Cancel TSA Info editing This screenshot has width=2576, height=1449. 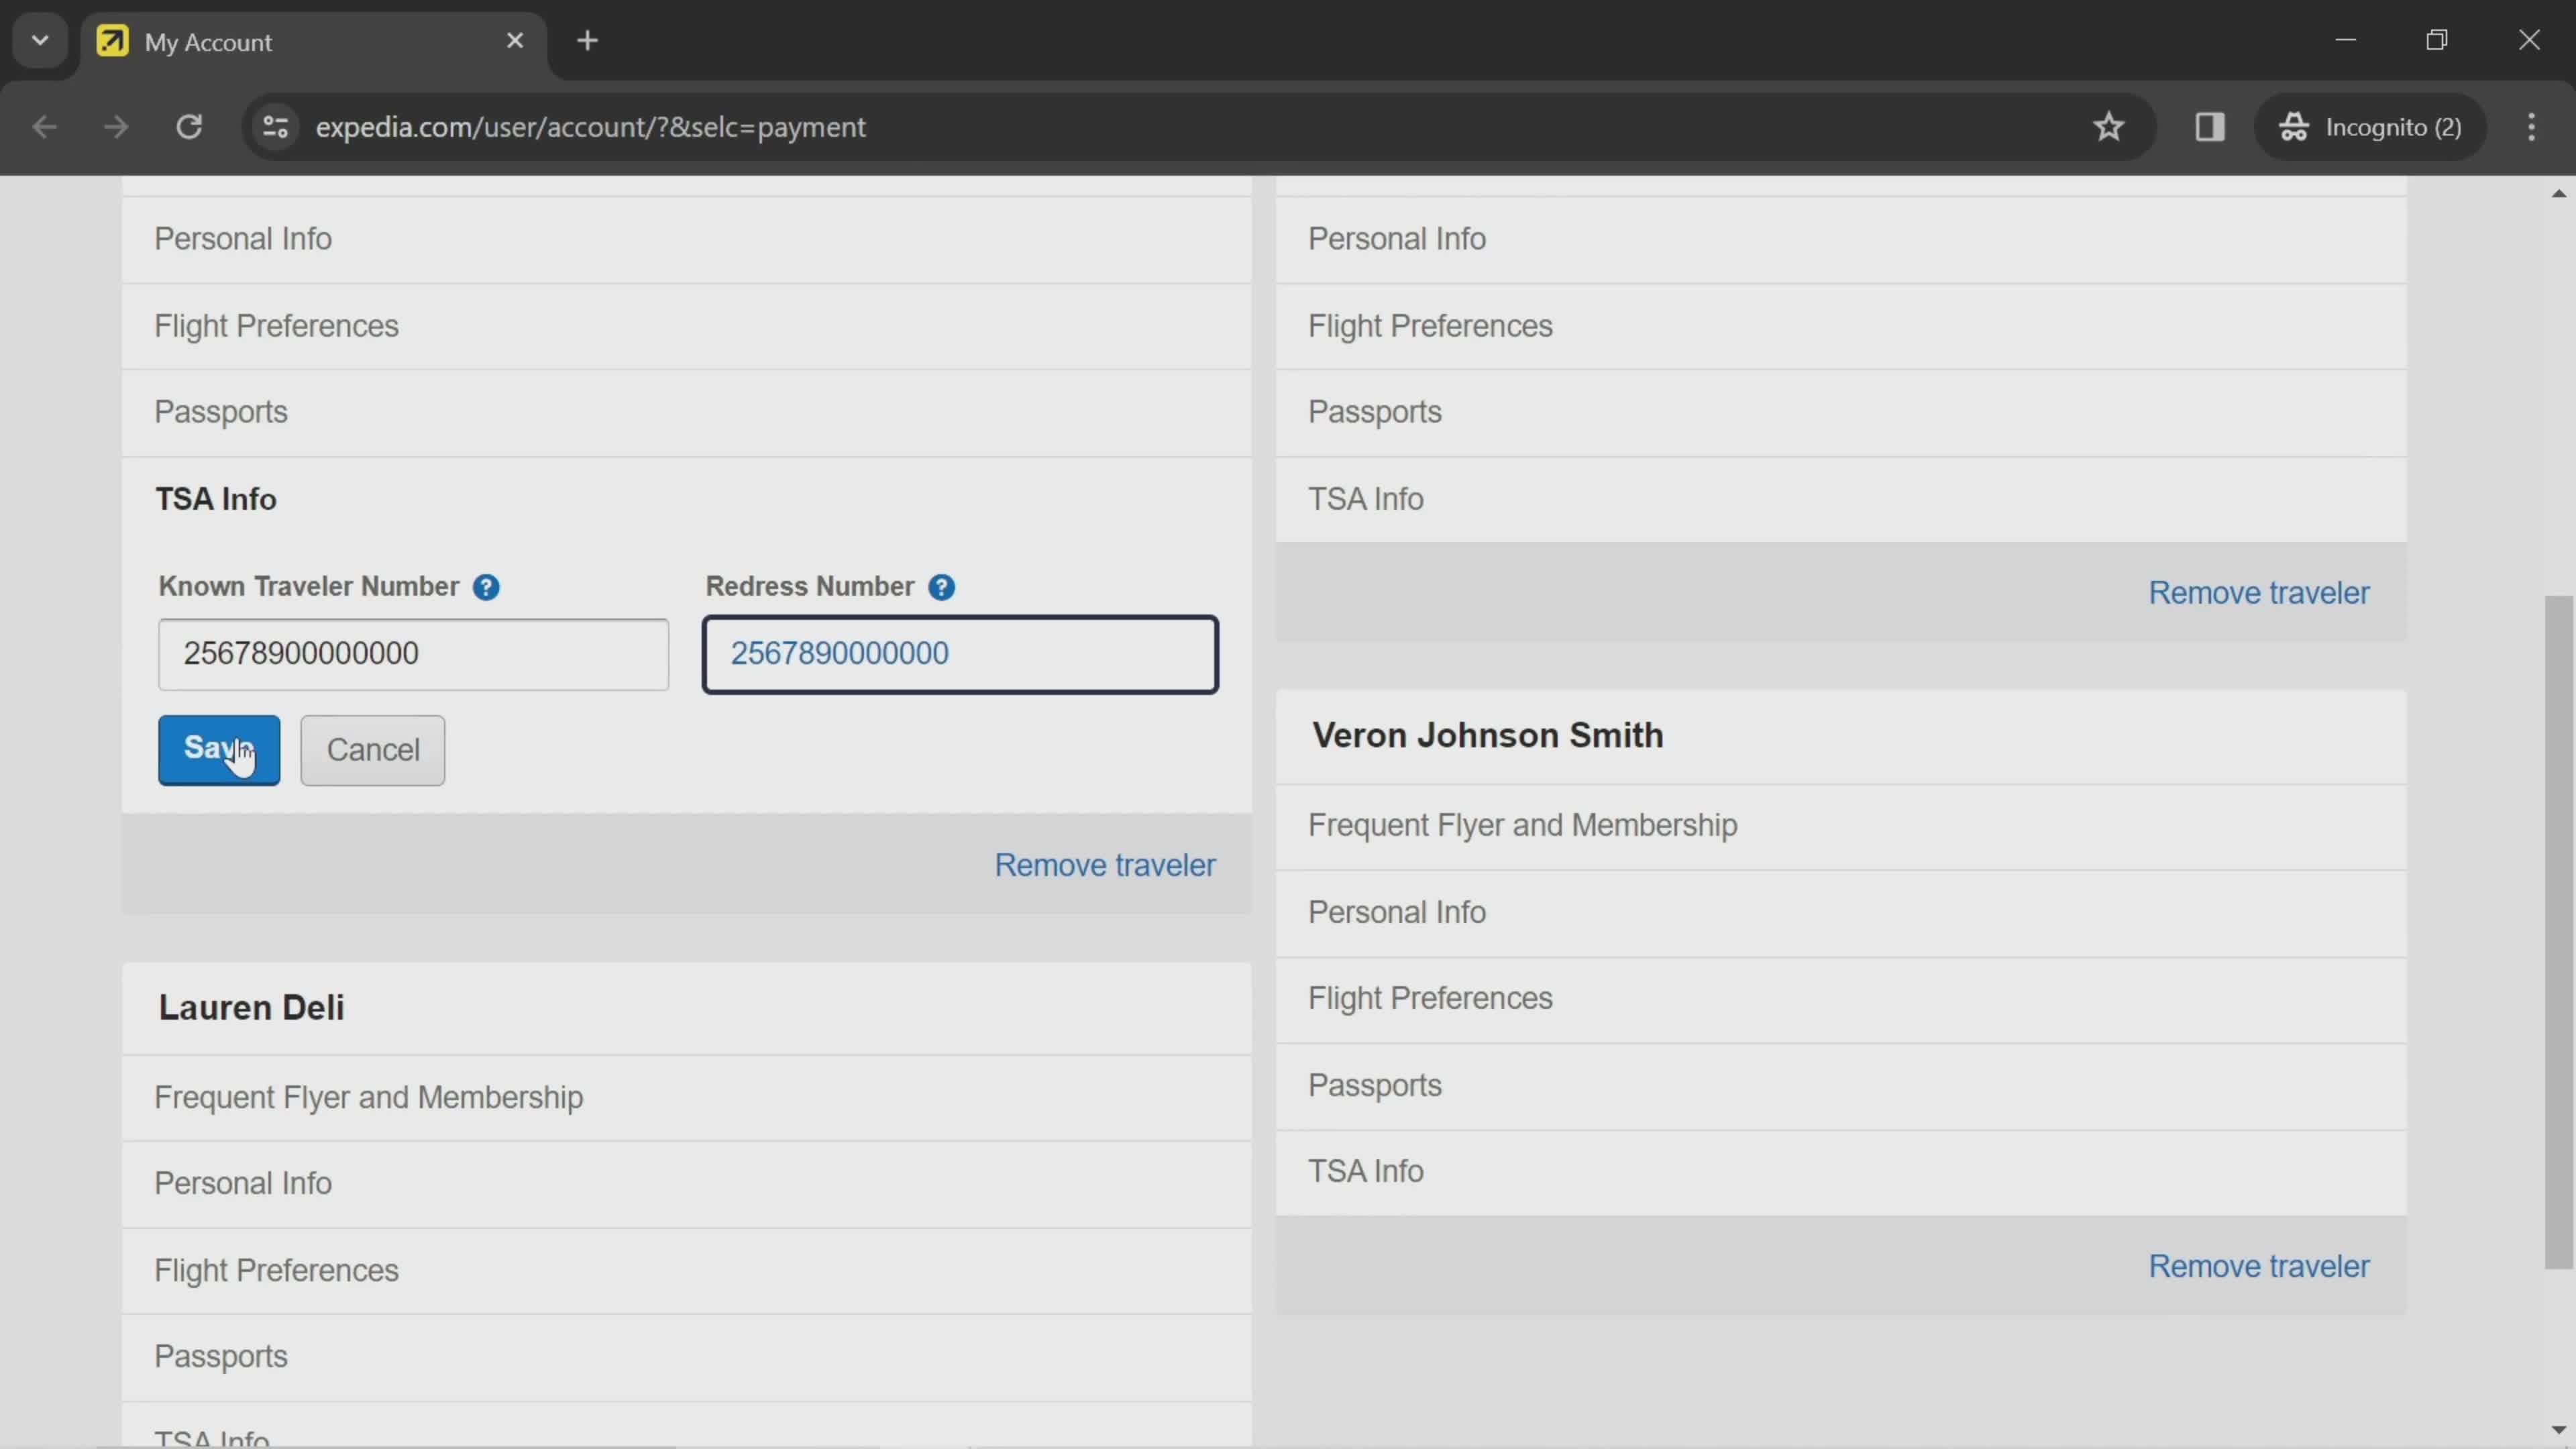point(373,750)
